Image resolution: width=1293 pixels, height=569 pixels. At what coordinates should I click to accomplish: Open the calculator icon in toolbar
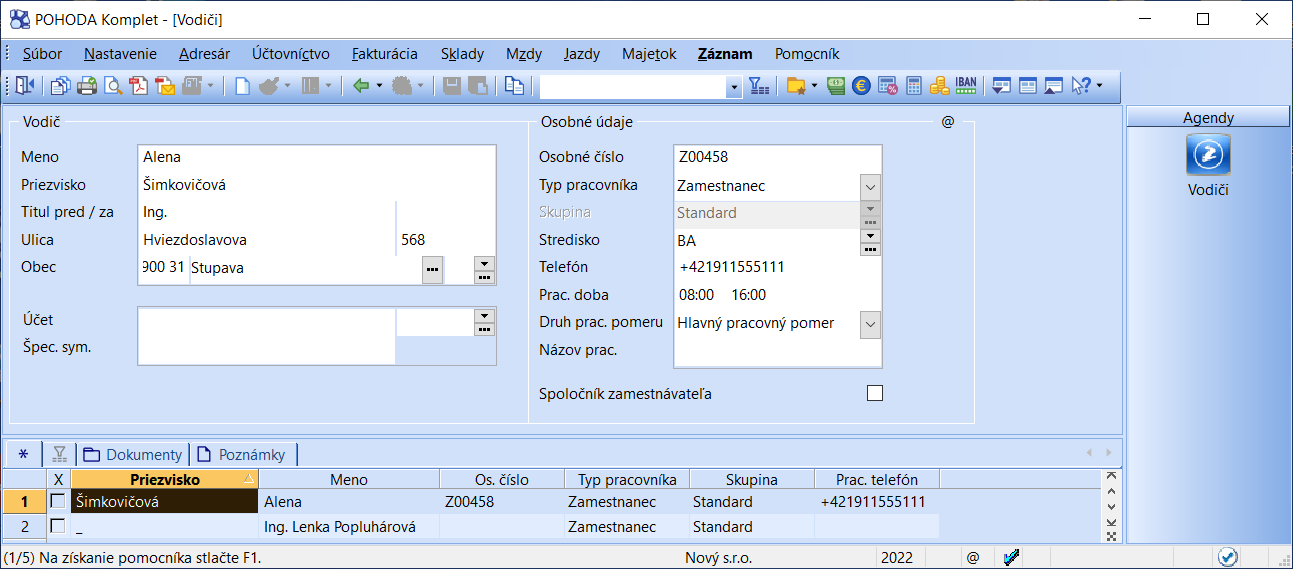(x=913, y=86)
